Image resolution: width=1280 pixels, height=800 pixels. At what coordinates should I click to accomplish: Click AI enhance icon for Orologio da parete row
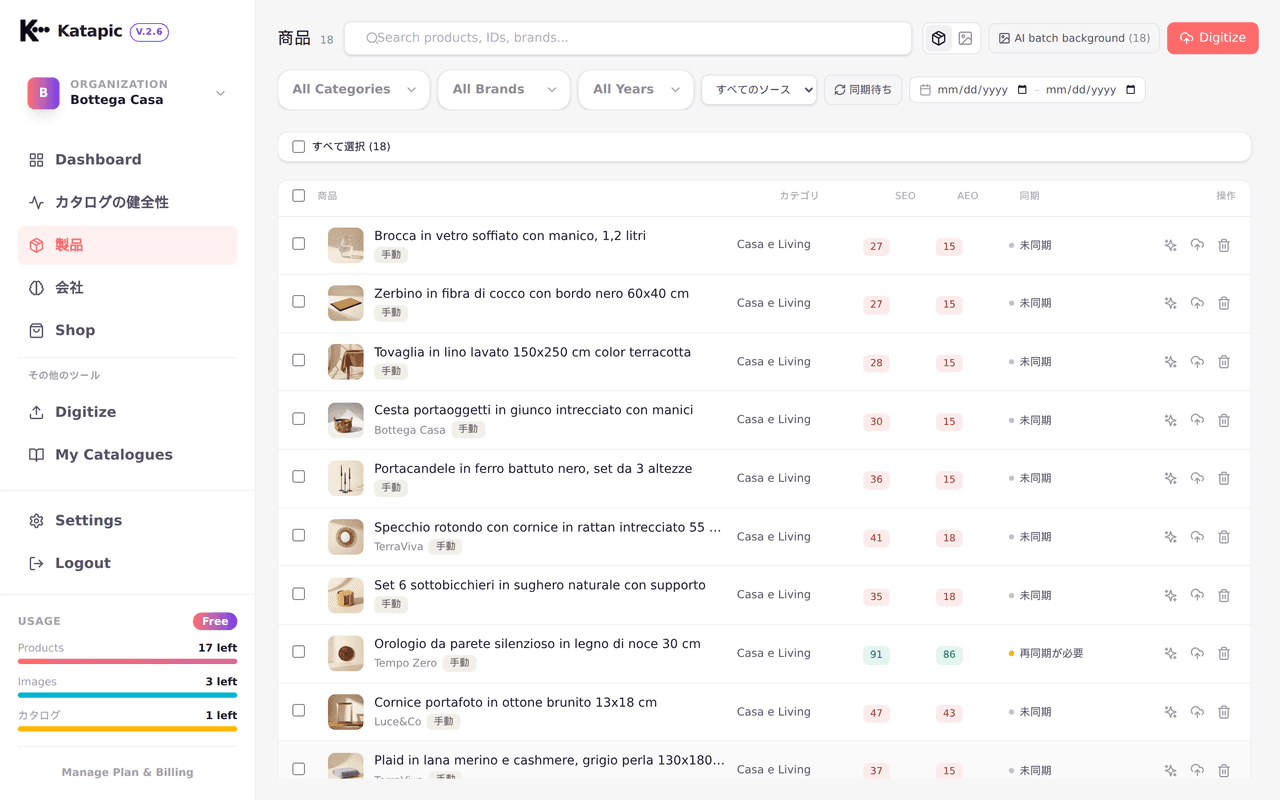[x=1170, y=653]
